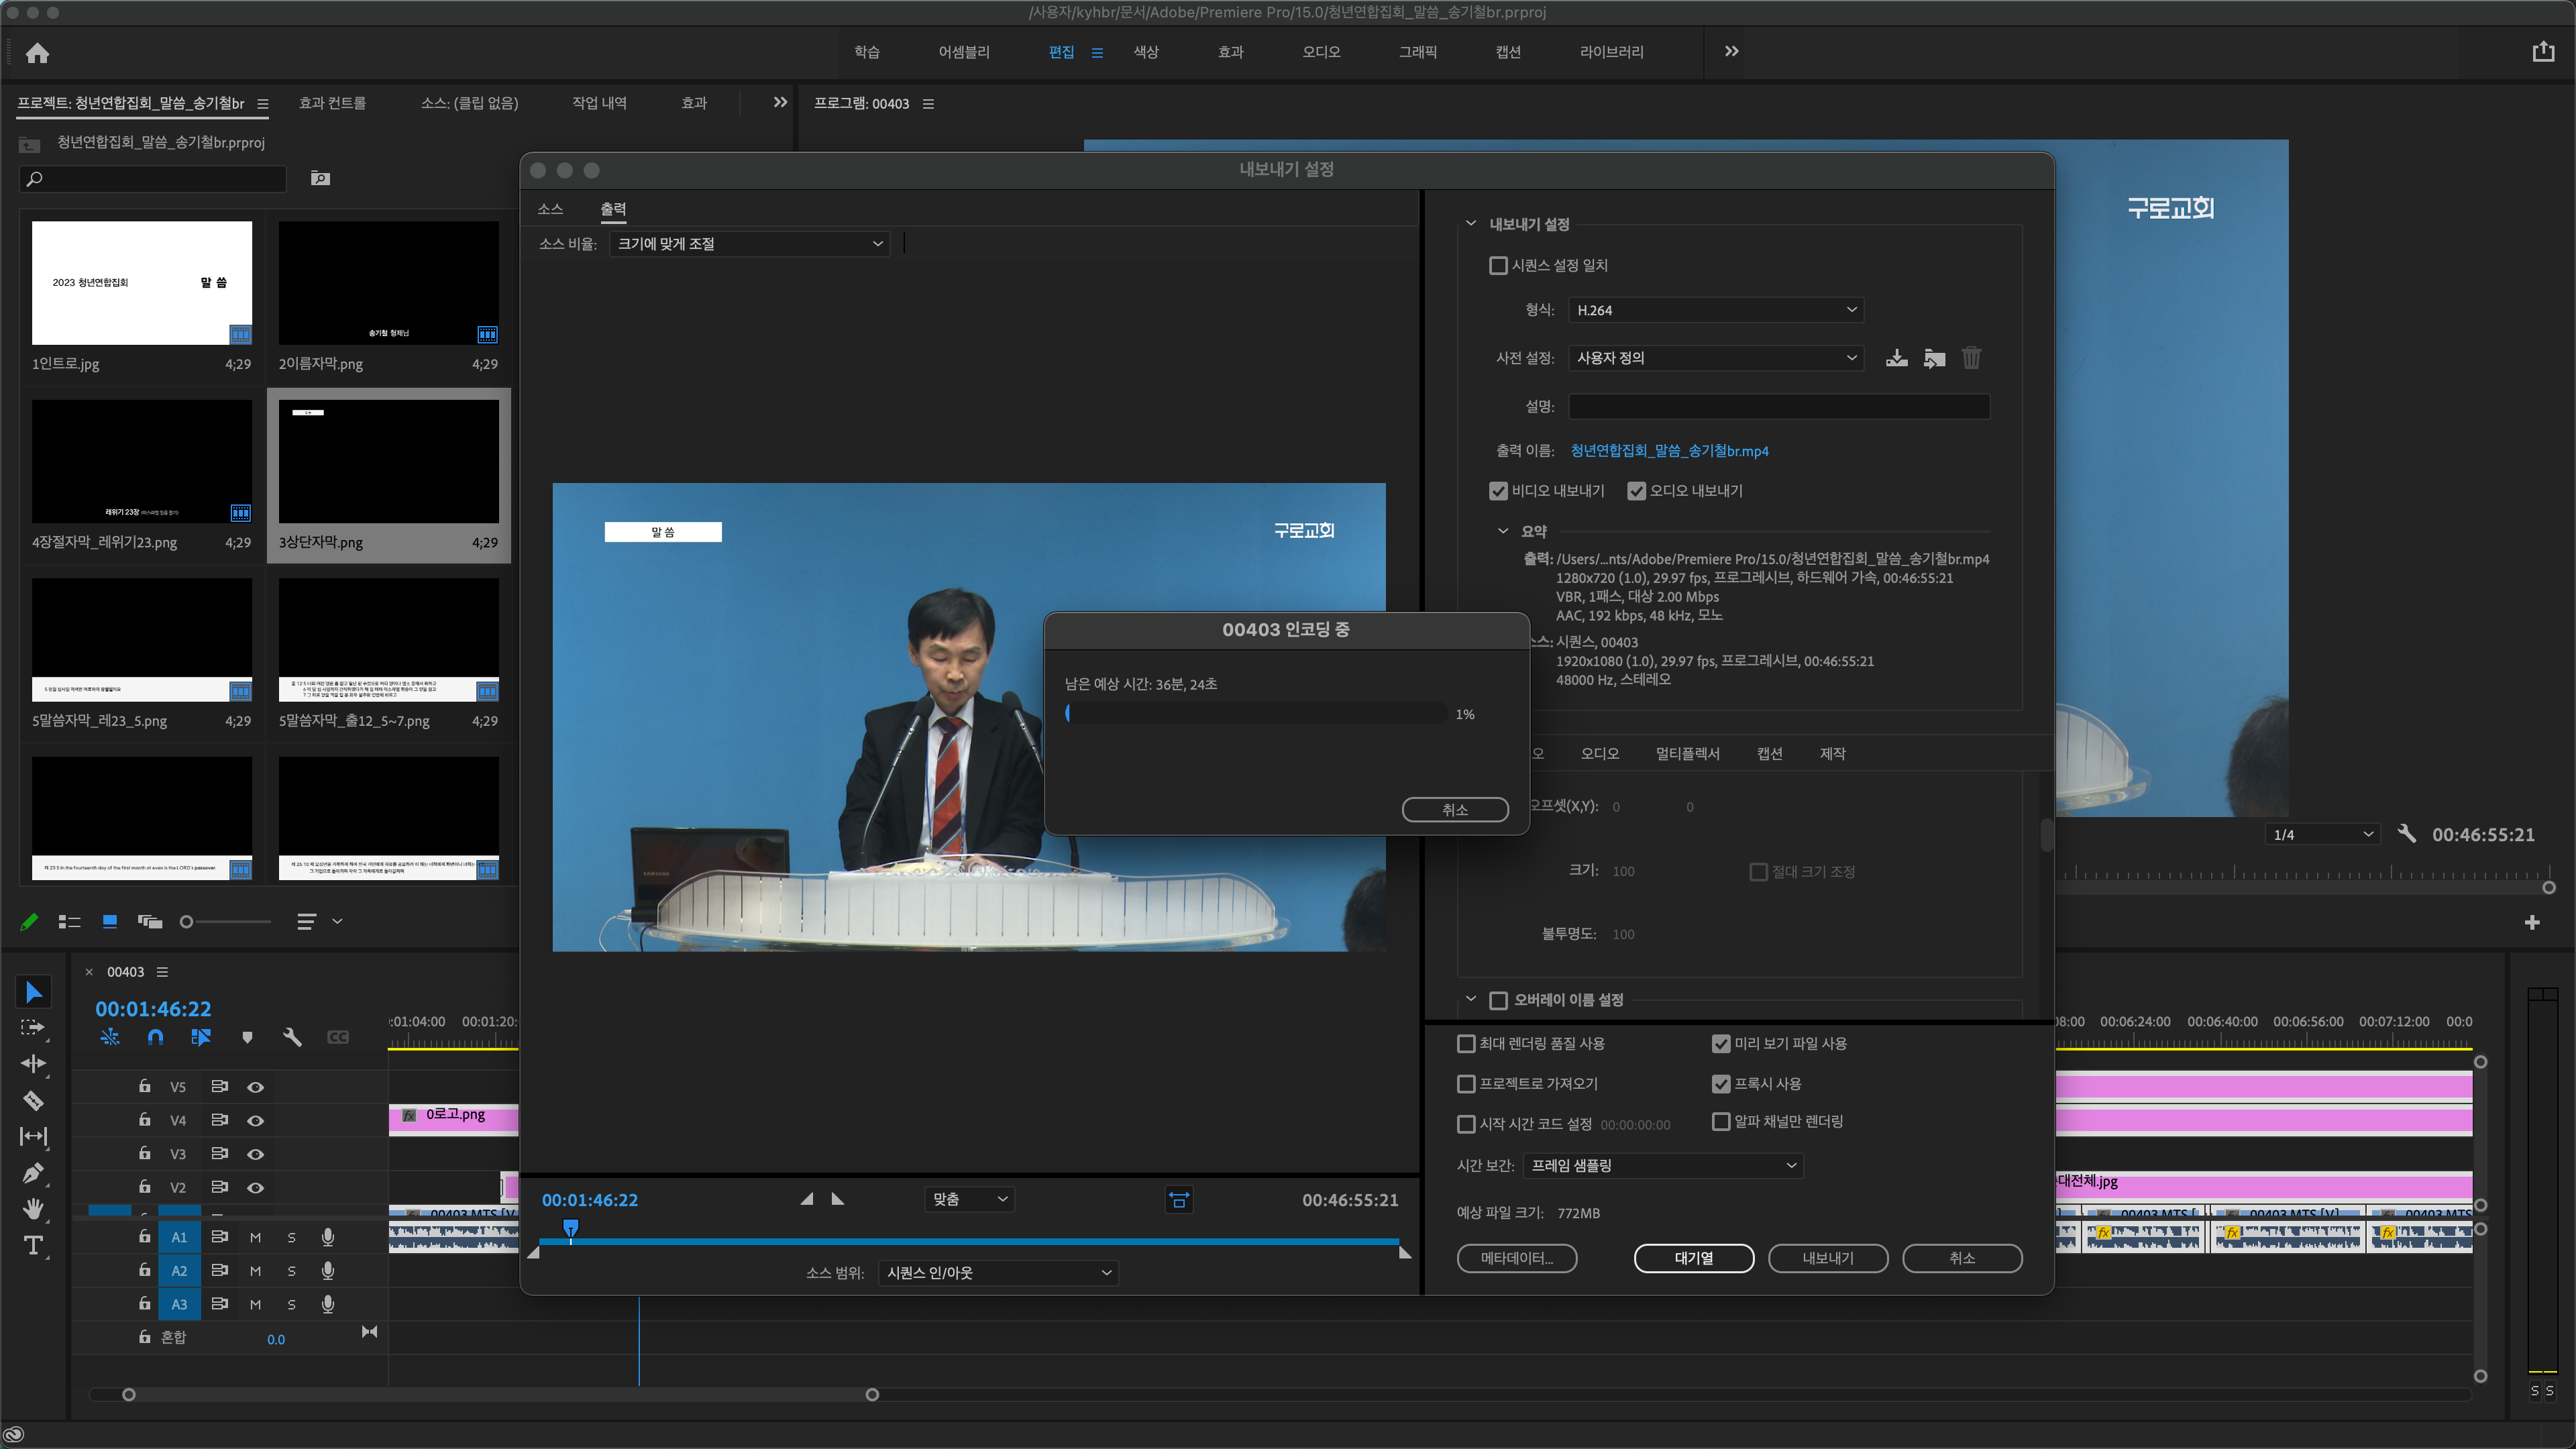Enable render alpha channel only checkbox
The height and width of the screenshot is (1449, 2576).
click(1721, 1122)
